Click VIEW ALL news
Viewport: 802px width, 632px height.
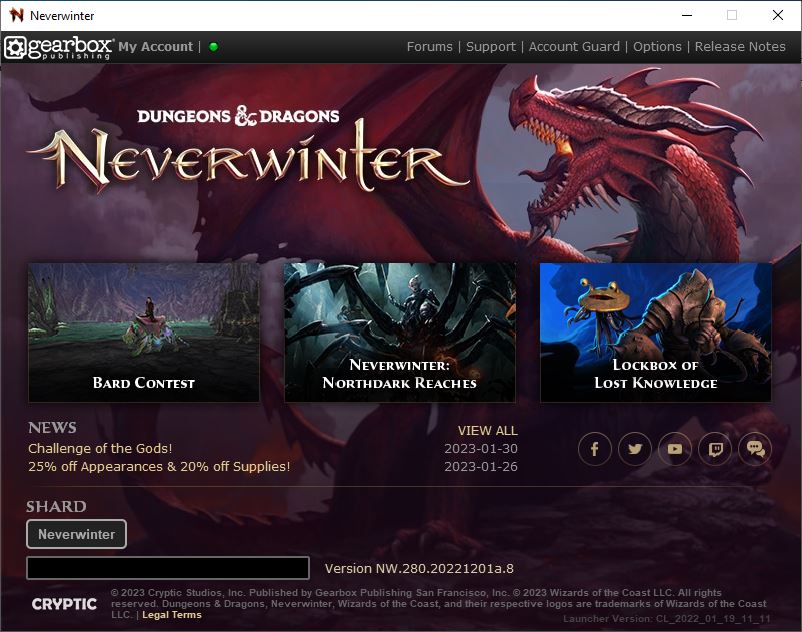click(x=487, y=431)
